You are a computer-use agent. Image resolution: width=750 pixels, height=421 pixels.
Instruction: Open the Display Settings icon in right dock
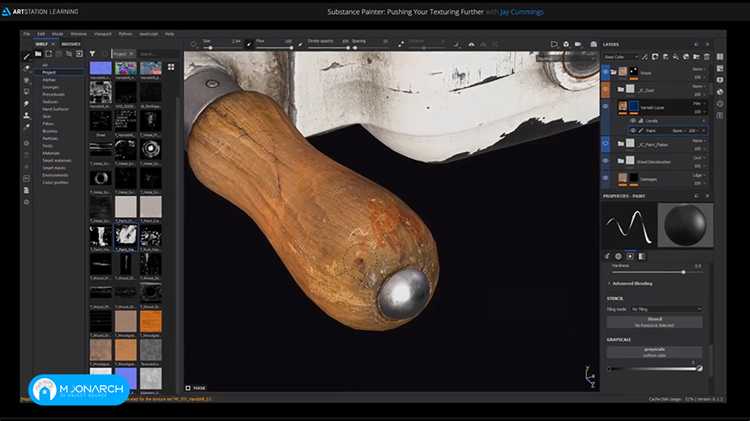coord(720,80)
